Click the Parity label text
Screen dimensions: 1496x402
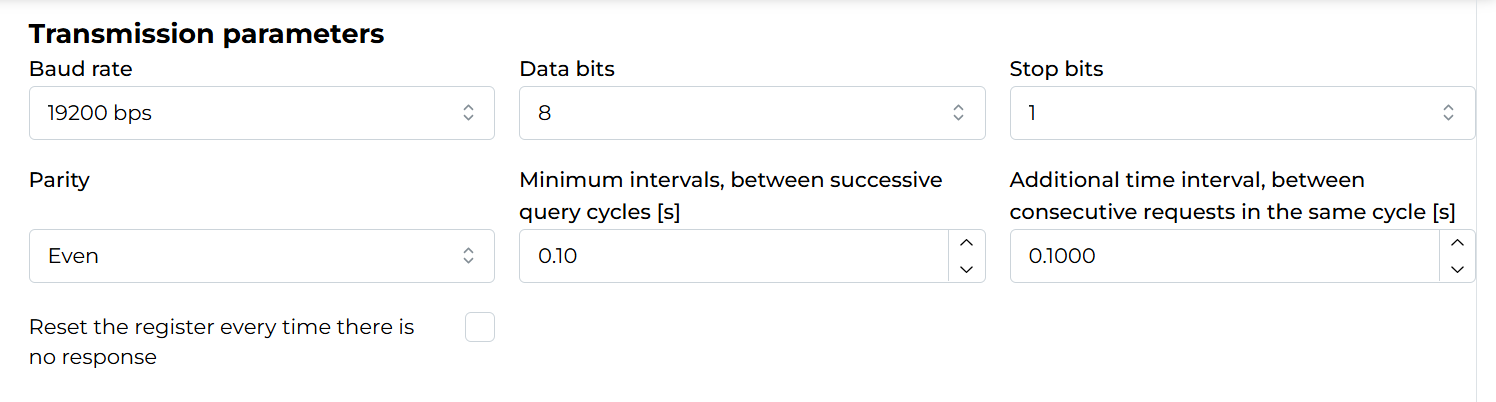tap(59, 180)
